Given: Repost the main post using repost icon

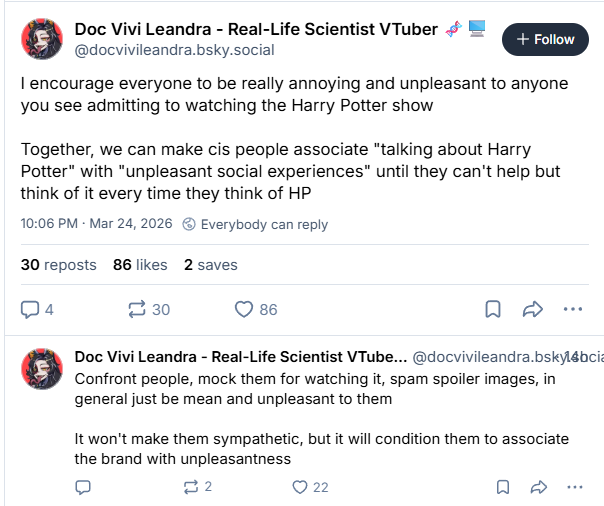Looking at the screenshot, I should tap(138, 310).
